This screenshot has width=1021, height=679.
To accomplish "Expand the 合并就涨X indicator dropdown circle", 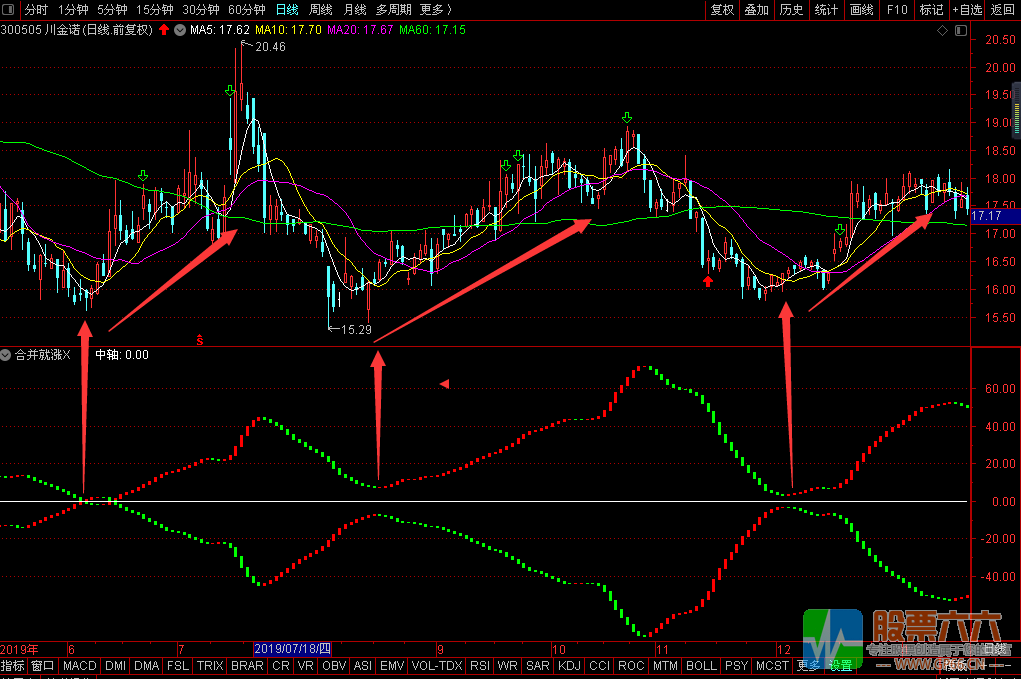I will point(6,355).
